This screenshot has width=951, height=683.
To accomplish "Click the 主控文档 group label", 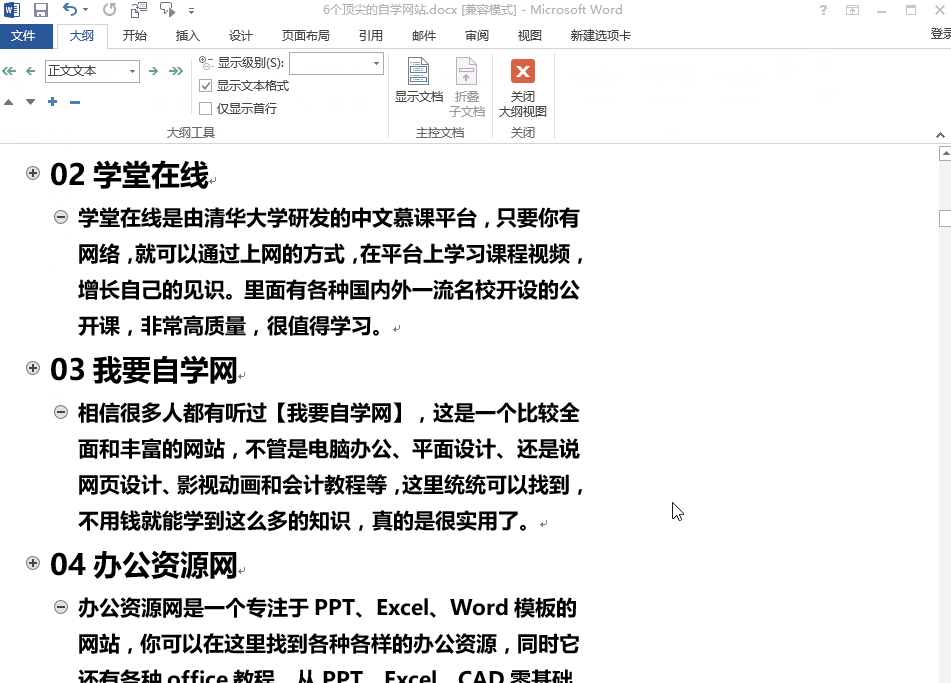I will pyautogui.click(x=440, y=133).
